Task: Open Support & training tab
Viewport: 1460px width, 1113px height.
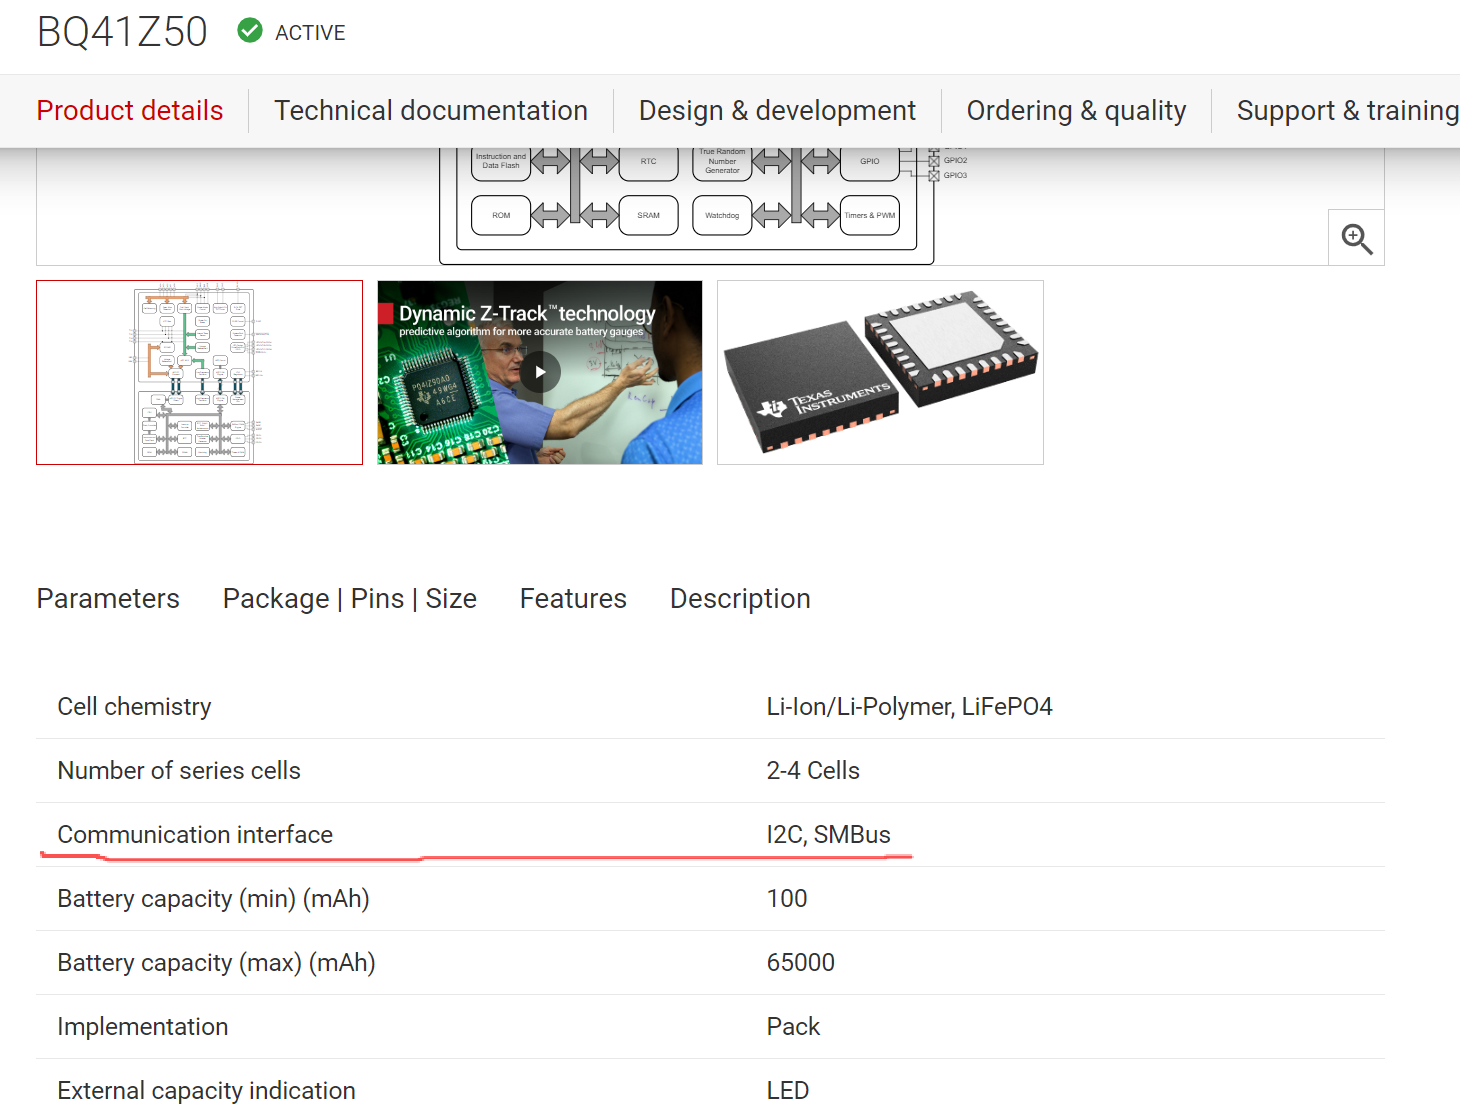Action: click(1347, 110)
